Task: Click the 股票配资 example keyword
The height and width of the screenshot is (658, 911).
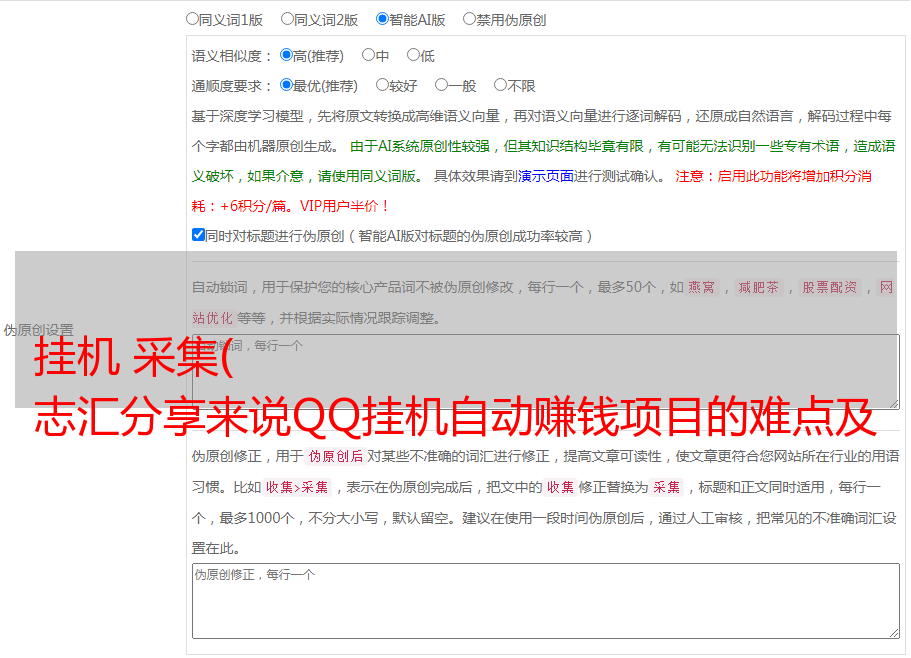Action: coord(829,287)
